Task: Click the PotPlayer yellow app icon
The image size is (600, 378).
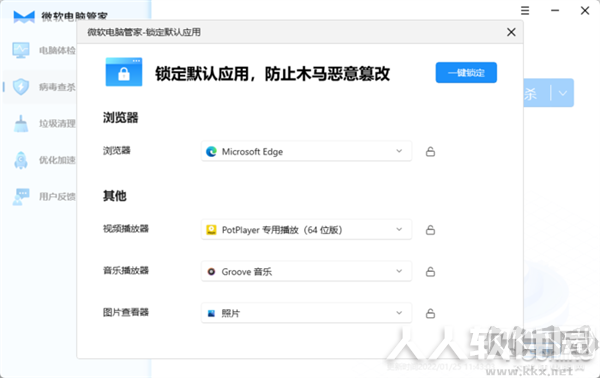Action: click(x=211, y=230)
